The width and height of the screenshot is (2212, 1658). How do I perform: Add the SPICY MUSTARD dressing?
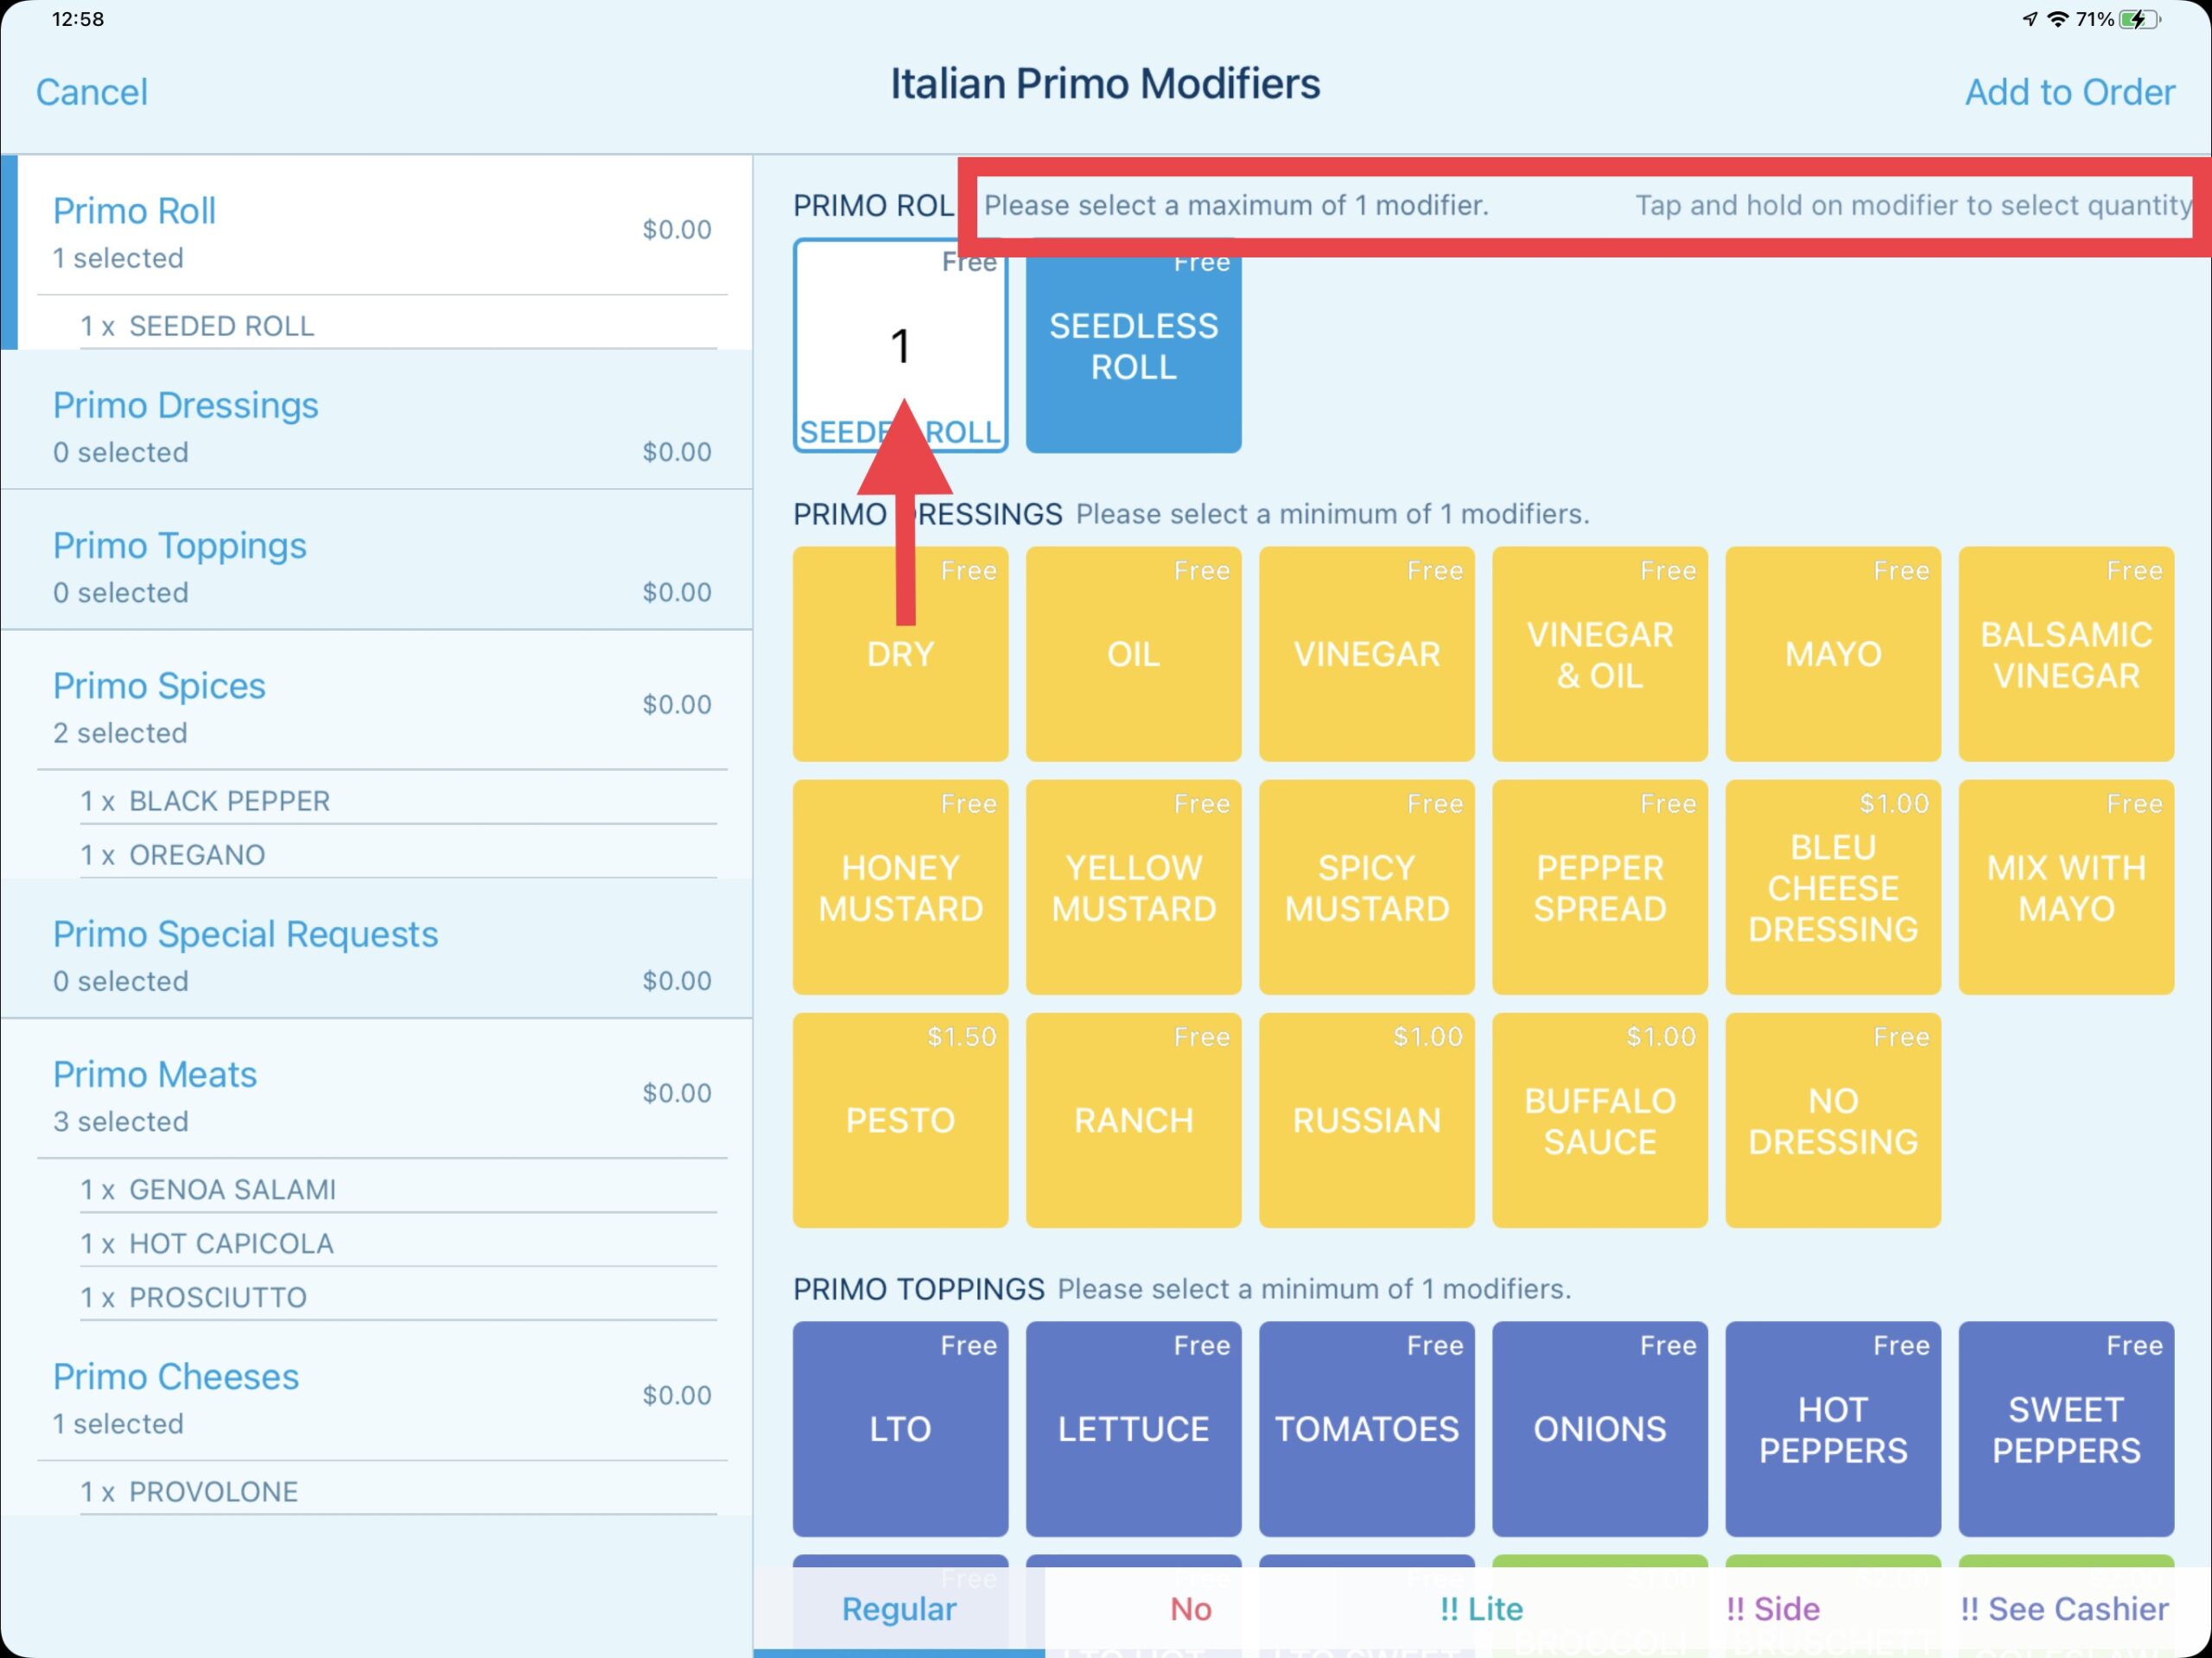[x=1366, y=887]
